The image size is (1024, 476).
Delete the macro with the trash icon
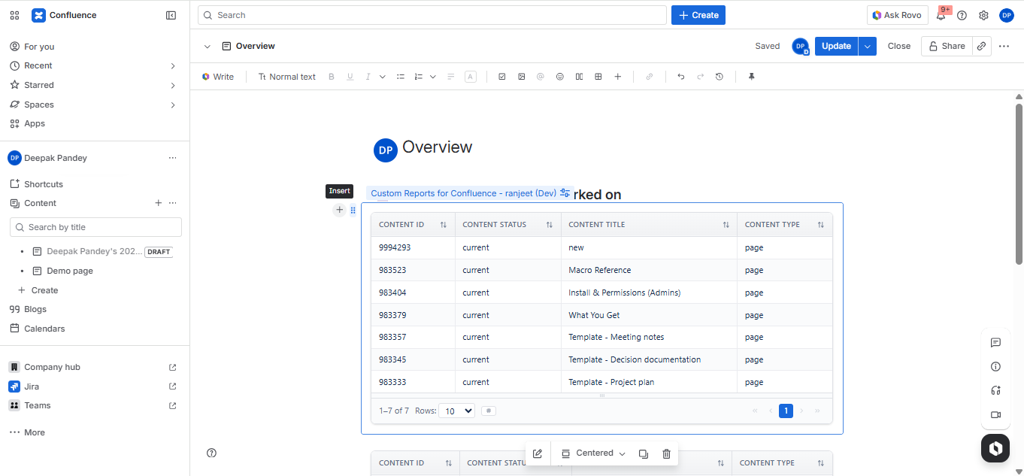666,453
